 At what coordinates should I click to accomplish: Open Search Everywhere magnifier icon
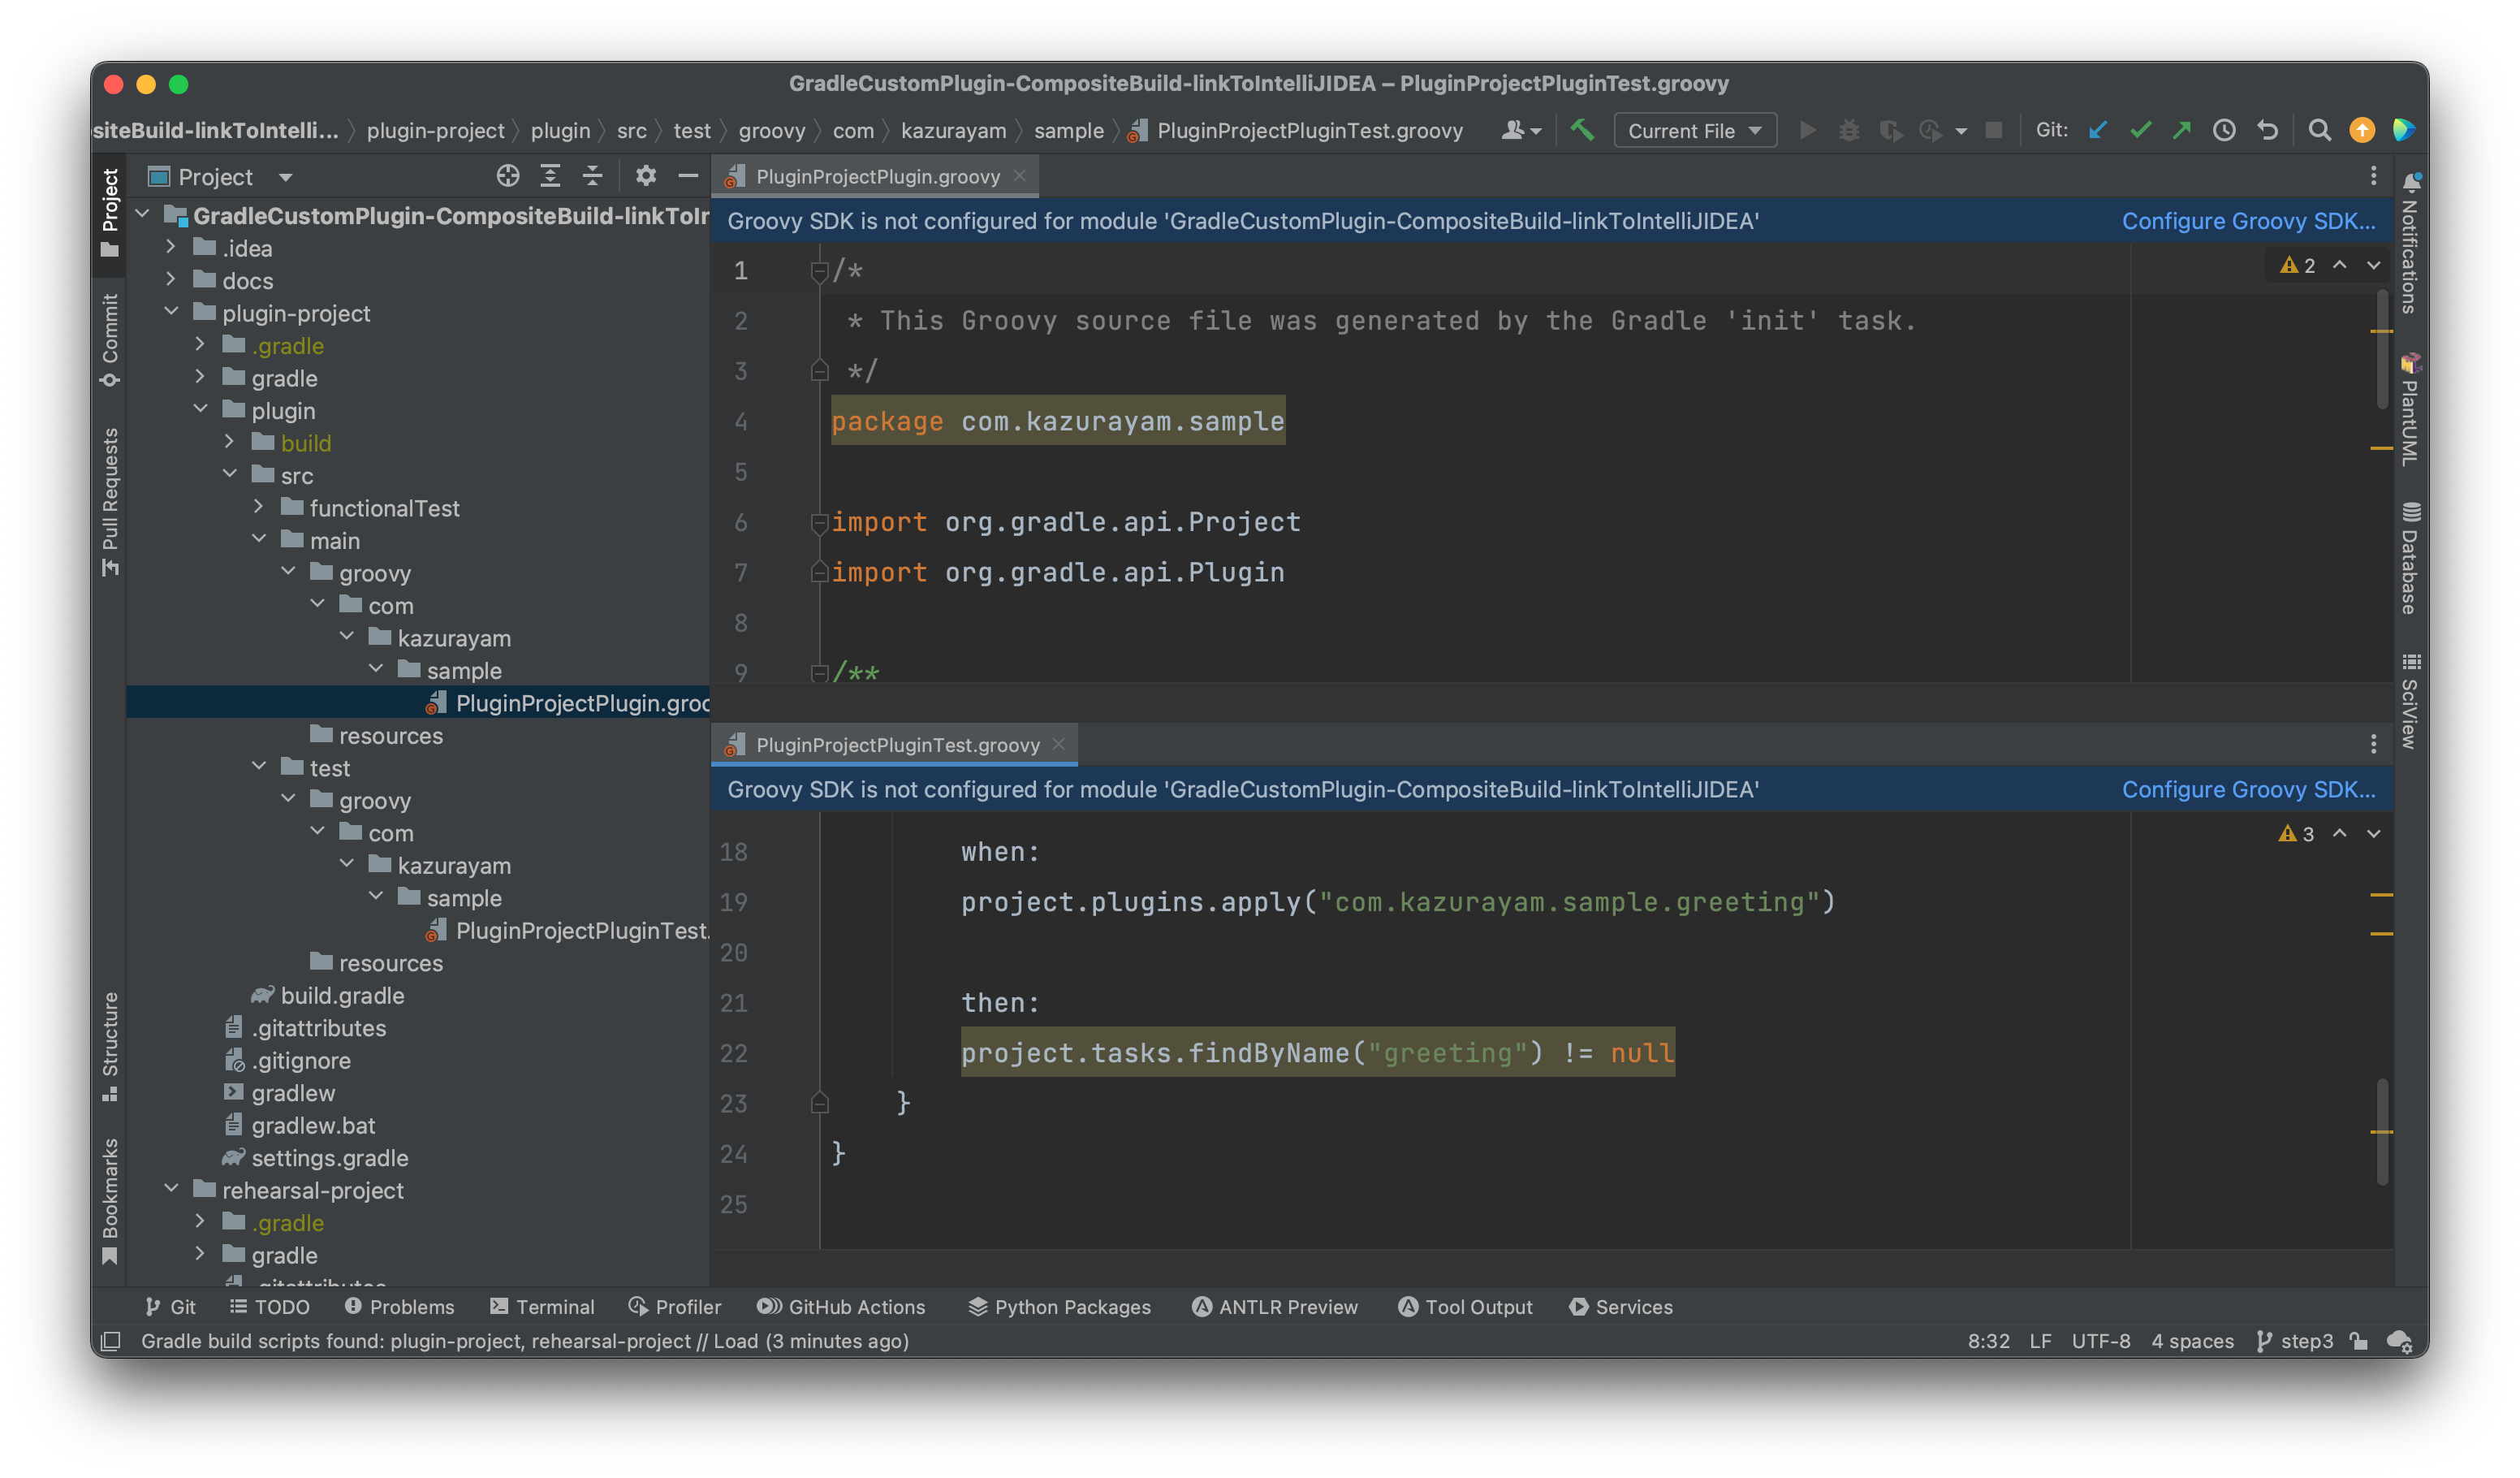coord(2320,130)
